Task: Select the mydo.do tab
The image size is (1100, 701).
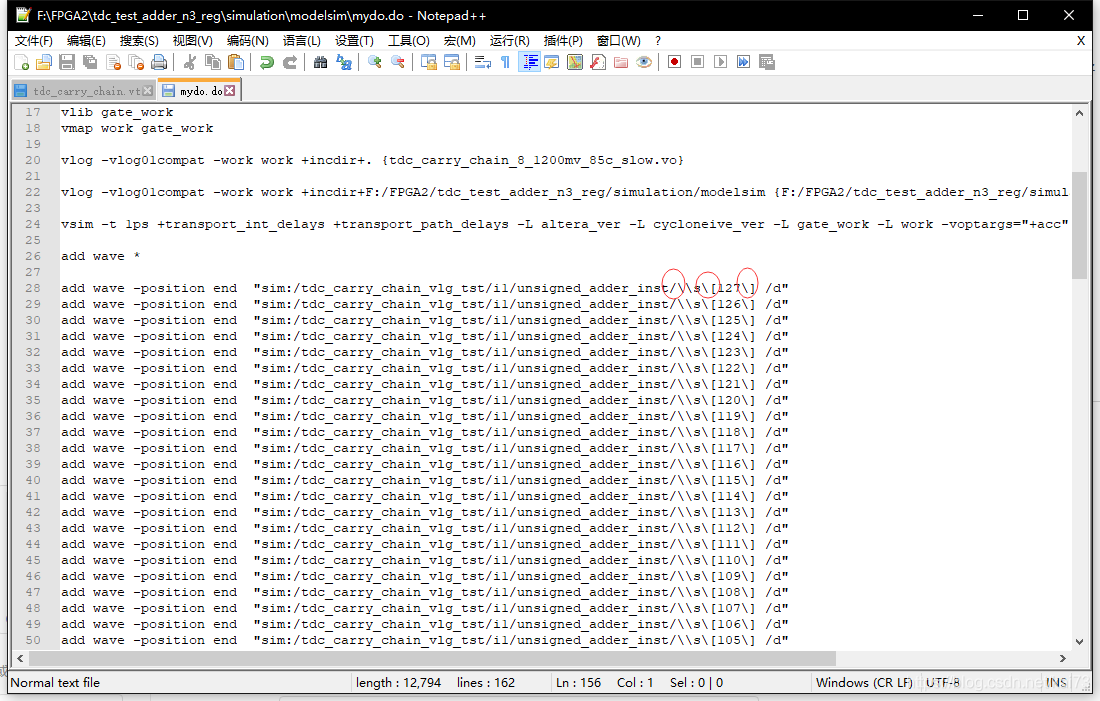Action: (x=200, y=91)
